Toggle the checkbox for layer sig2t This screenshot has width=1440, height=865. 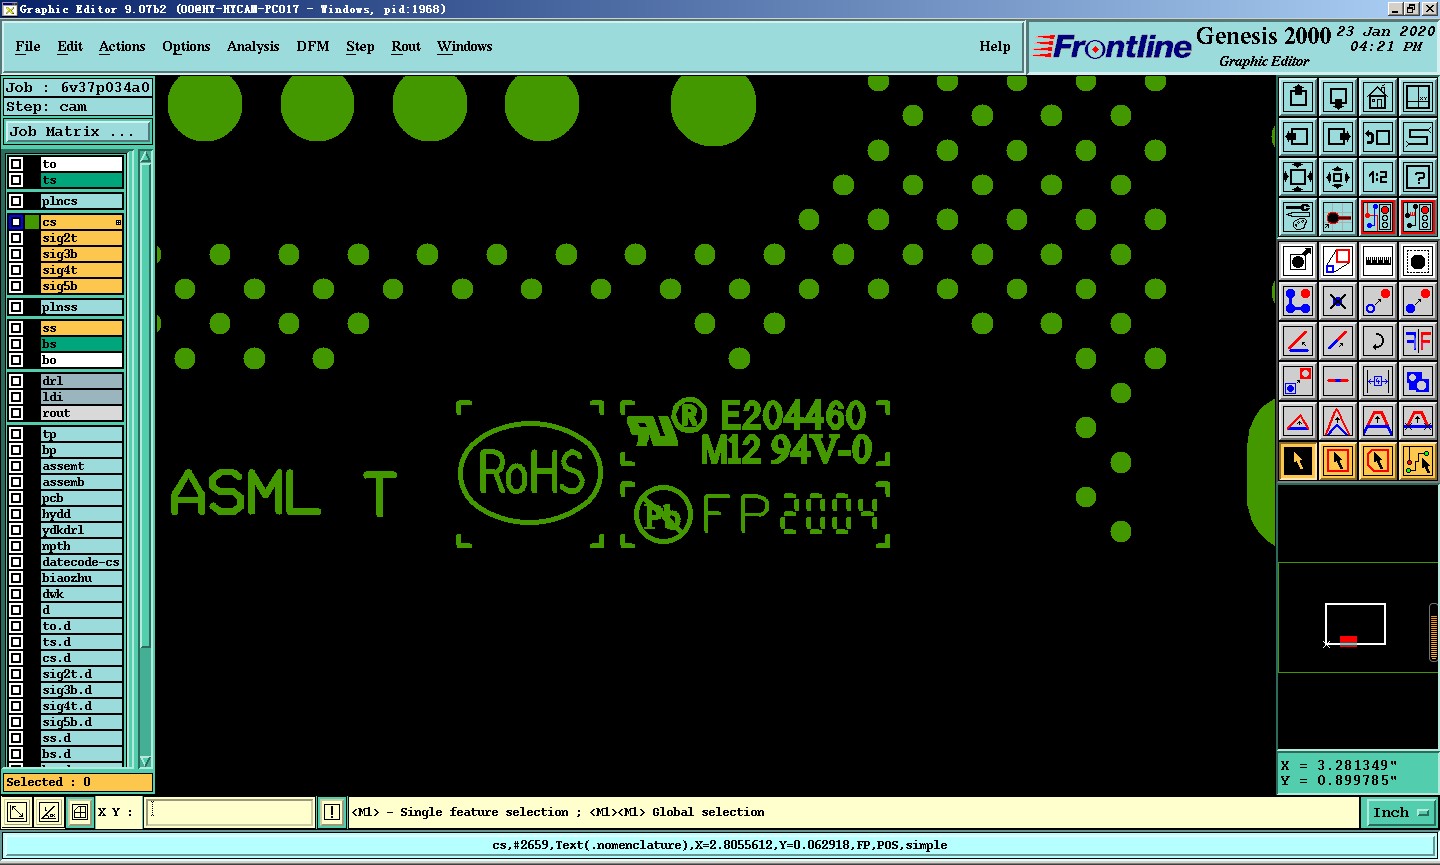pyautogui.click(x=16, y=238)
